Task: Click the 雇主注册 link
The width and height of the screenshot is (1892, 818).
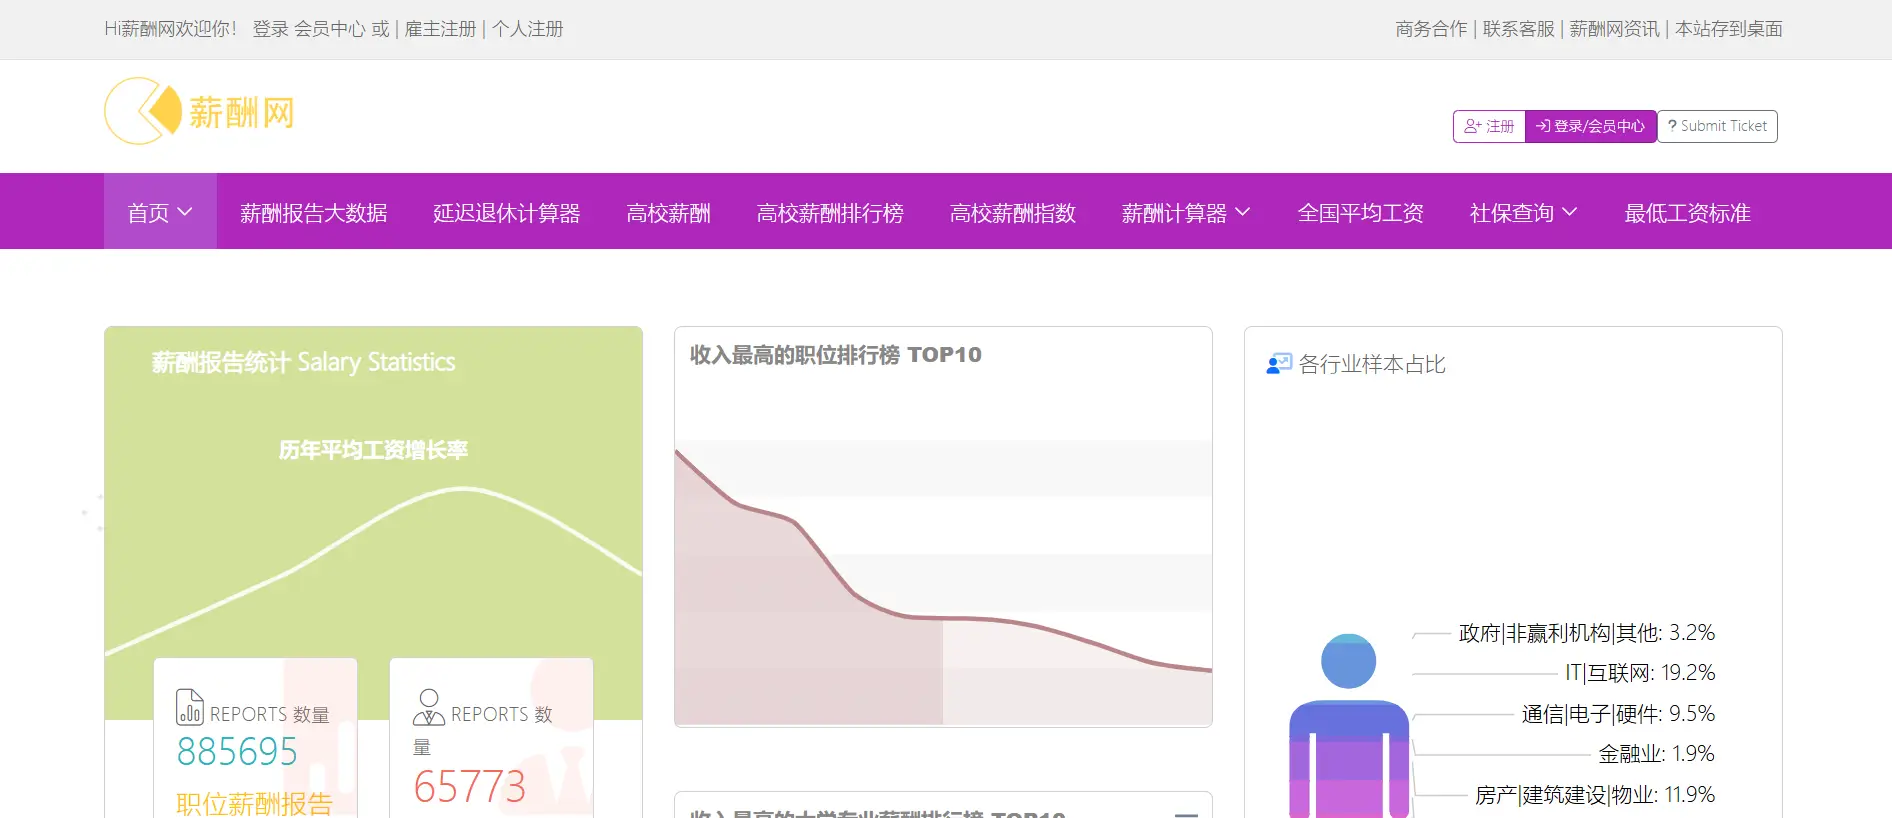Action: point(440,29)
